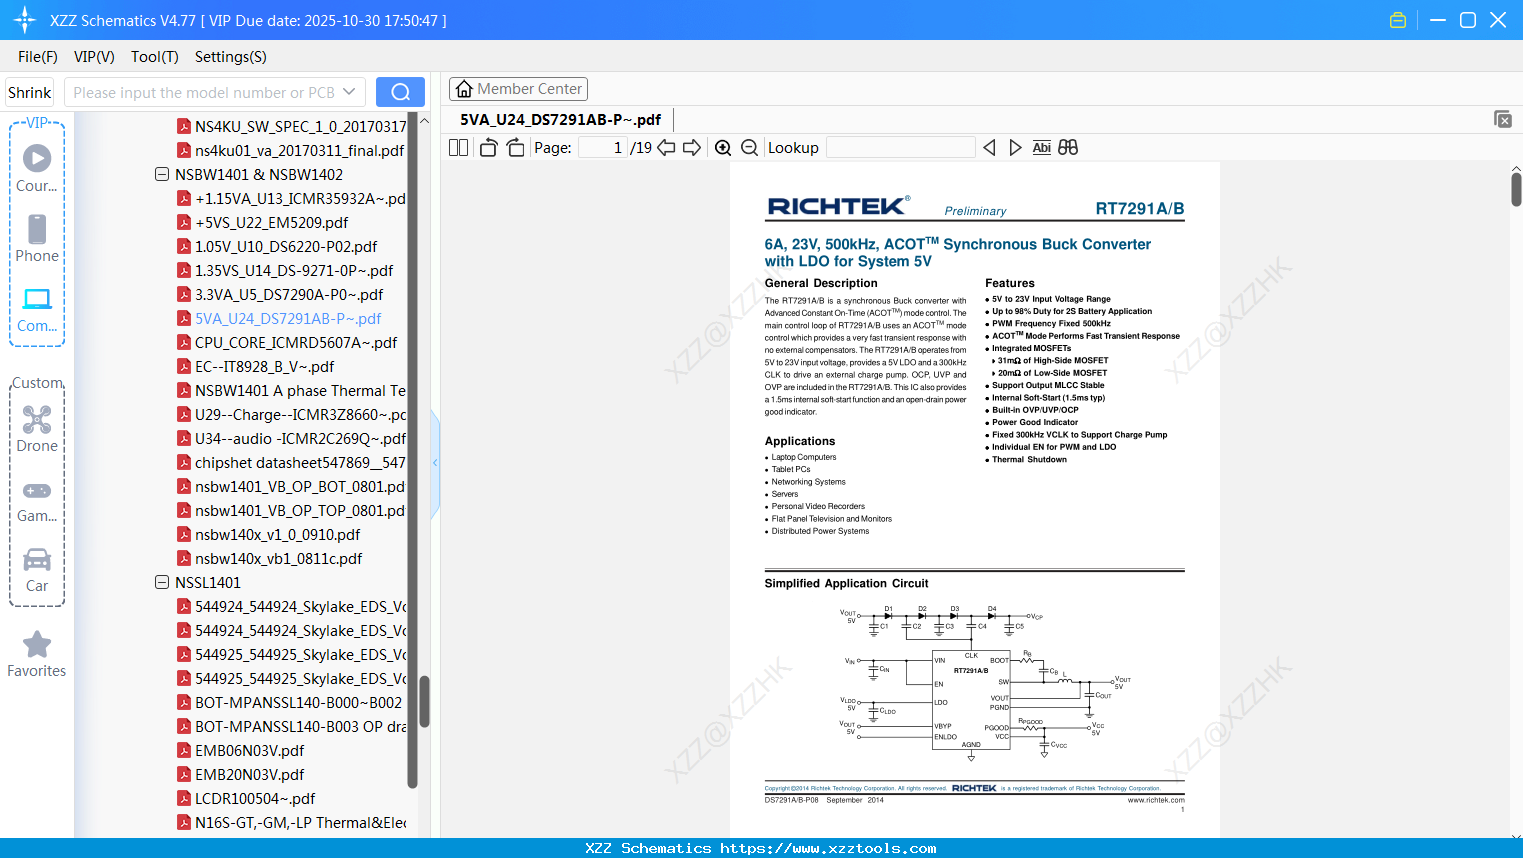Open EC--IT8928_B_V~.pdf file
This screenshot has height=858, width=1523.
point(264,367)
